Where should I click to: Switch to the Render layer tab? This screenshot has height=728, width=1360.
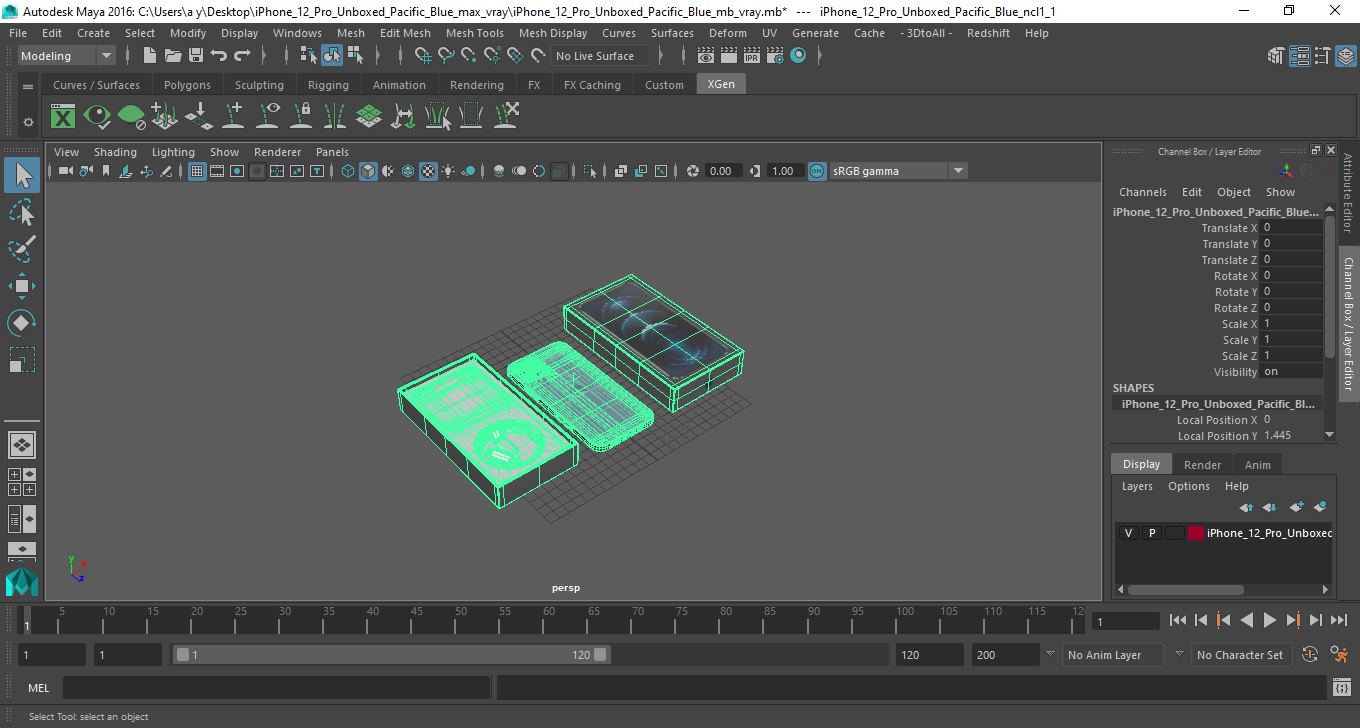pos(1202,464)
